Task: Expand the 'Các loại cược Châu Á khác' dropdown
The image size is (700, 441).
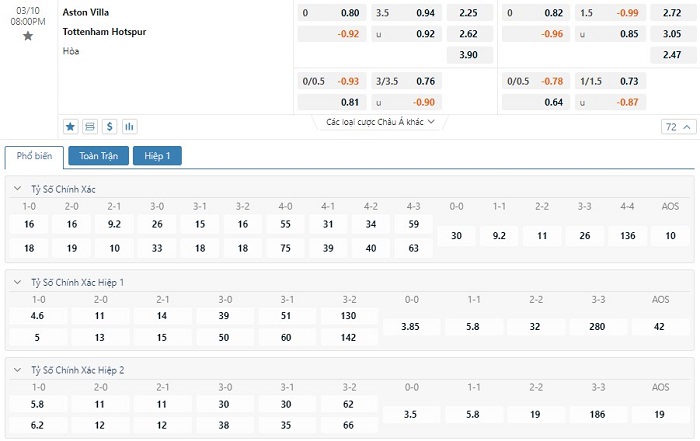Action: click(x=381, y=123)
